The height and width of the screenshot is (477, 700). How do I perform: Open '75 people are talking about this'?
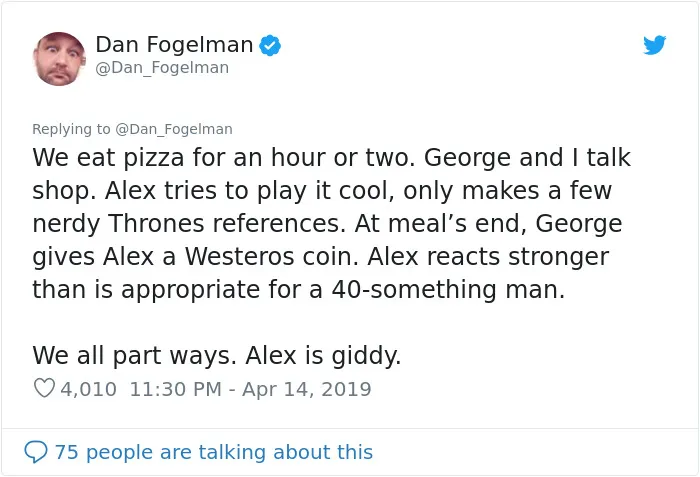[213, 452]
